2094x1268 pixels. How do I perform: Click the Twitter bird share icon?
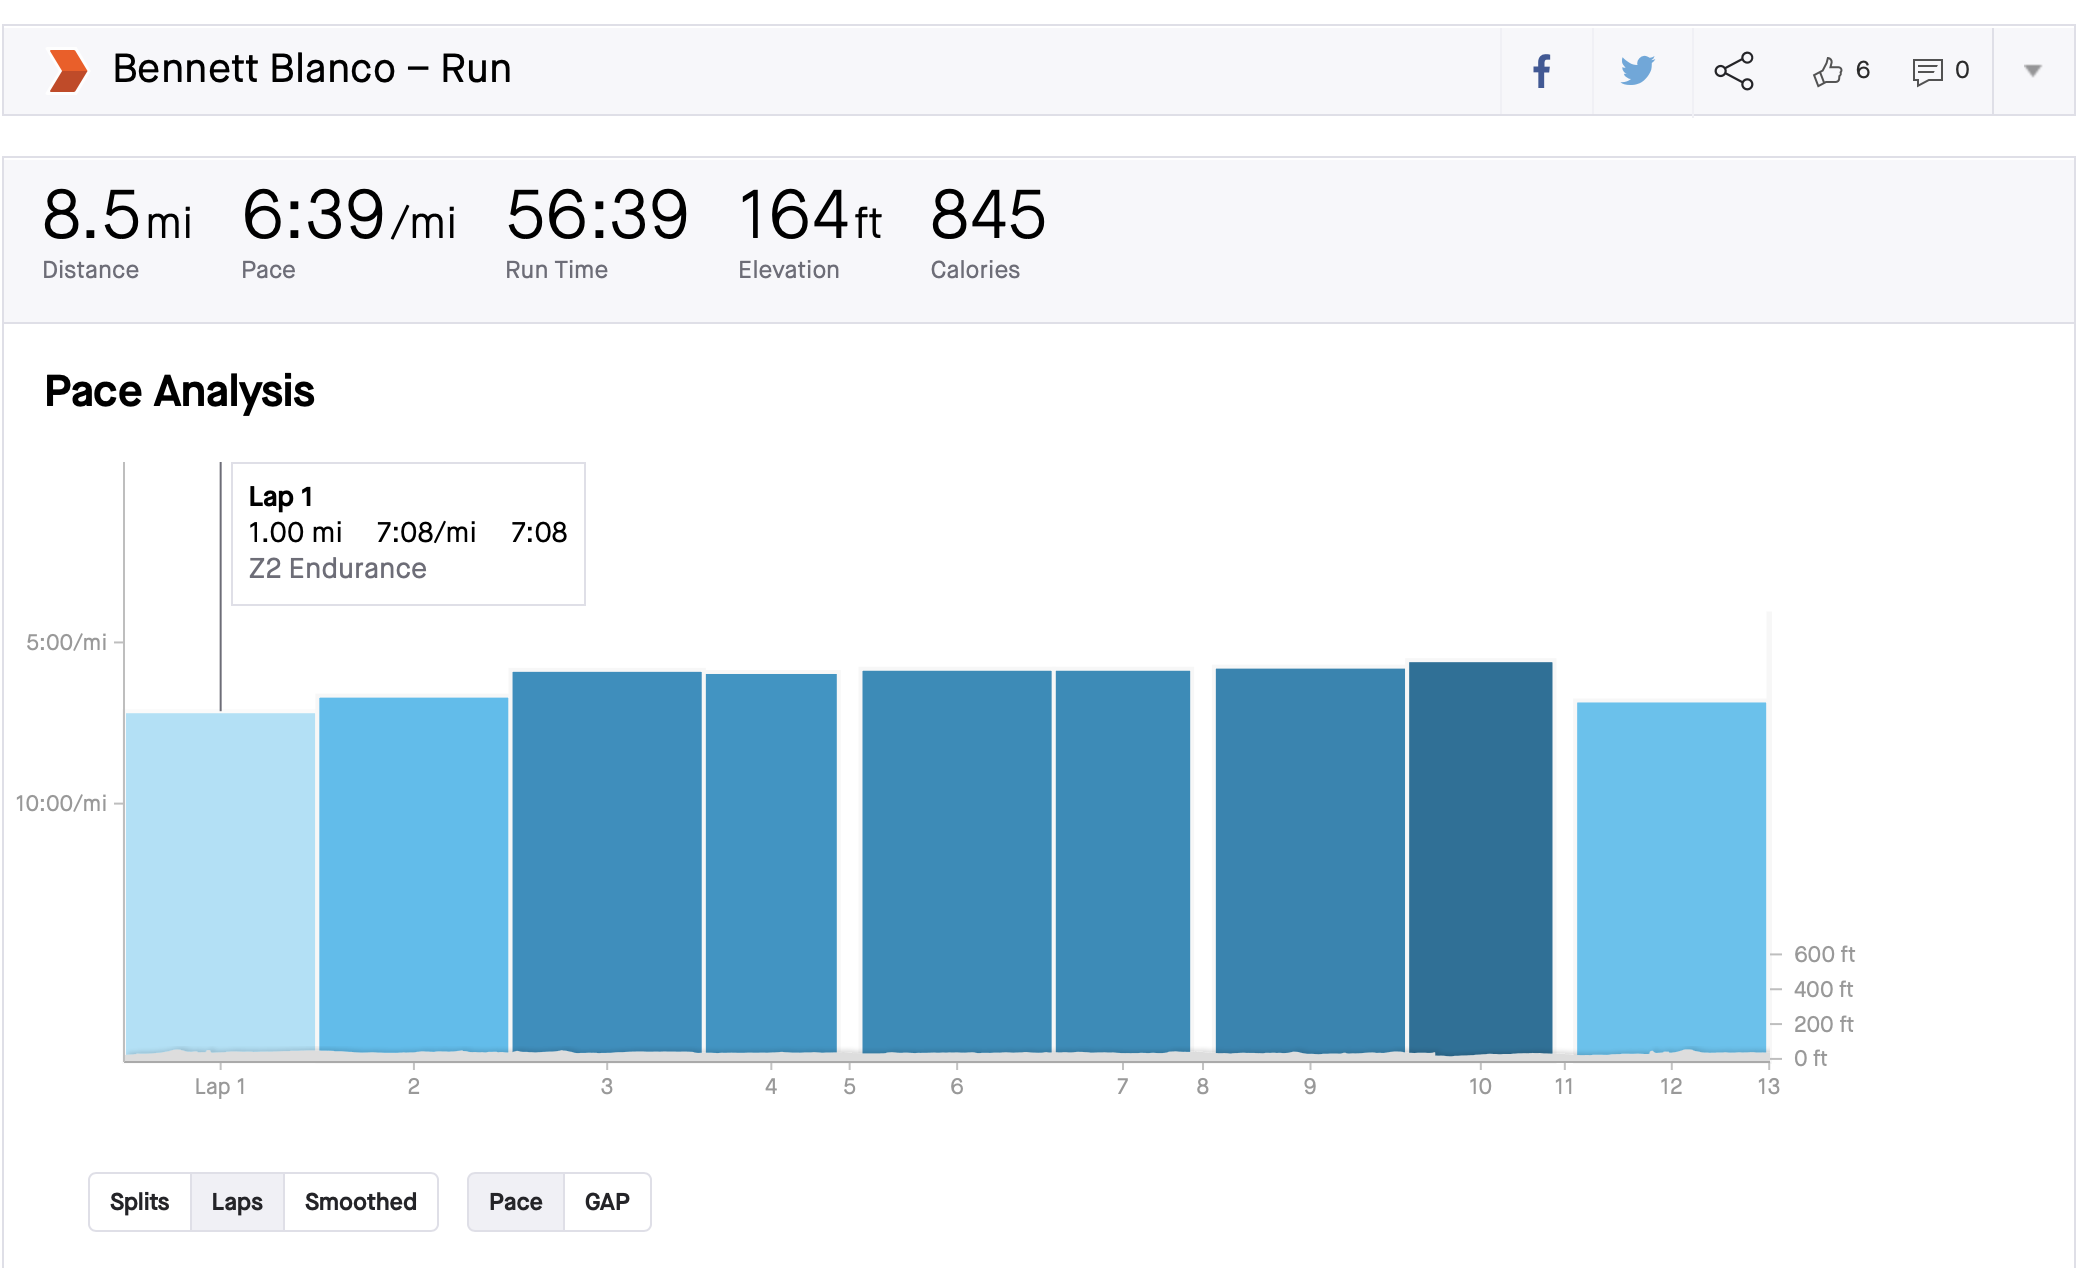tap(1637, 71)
